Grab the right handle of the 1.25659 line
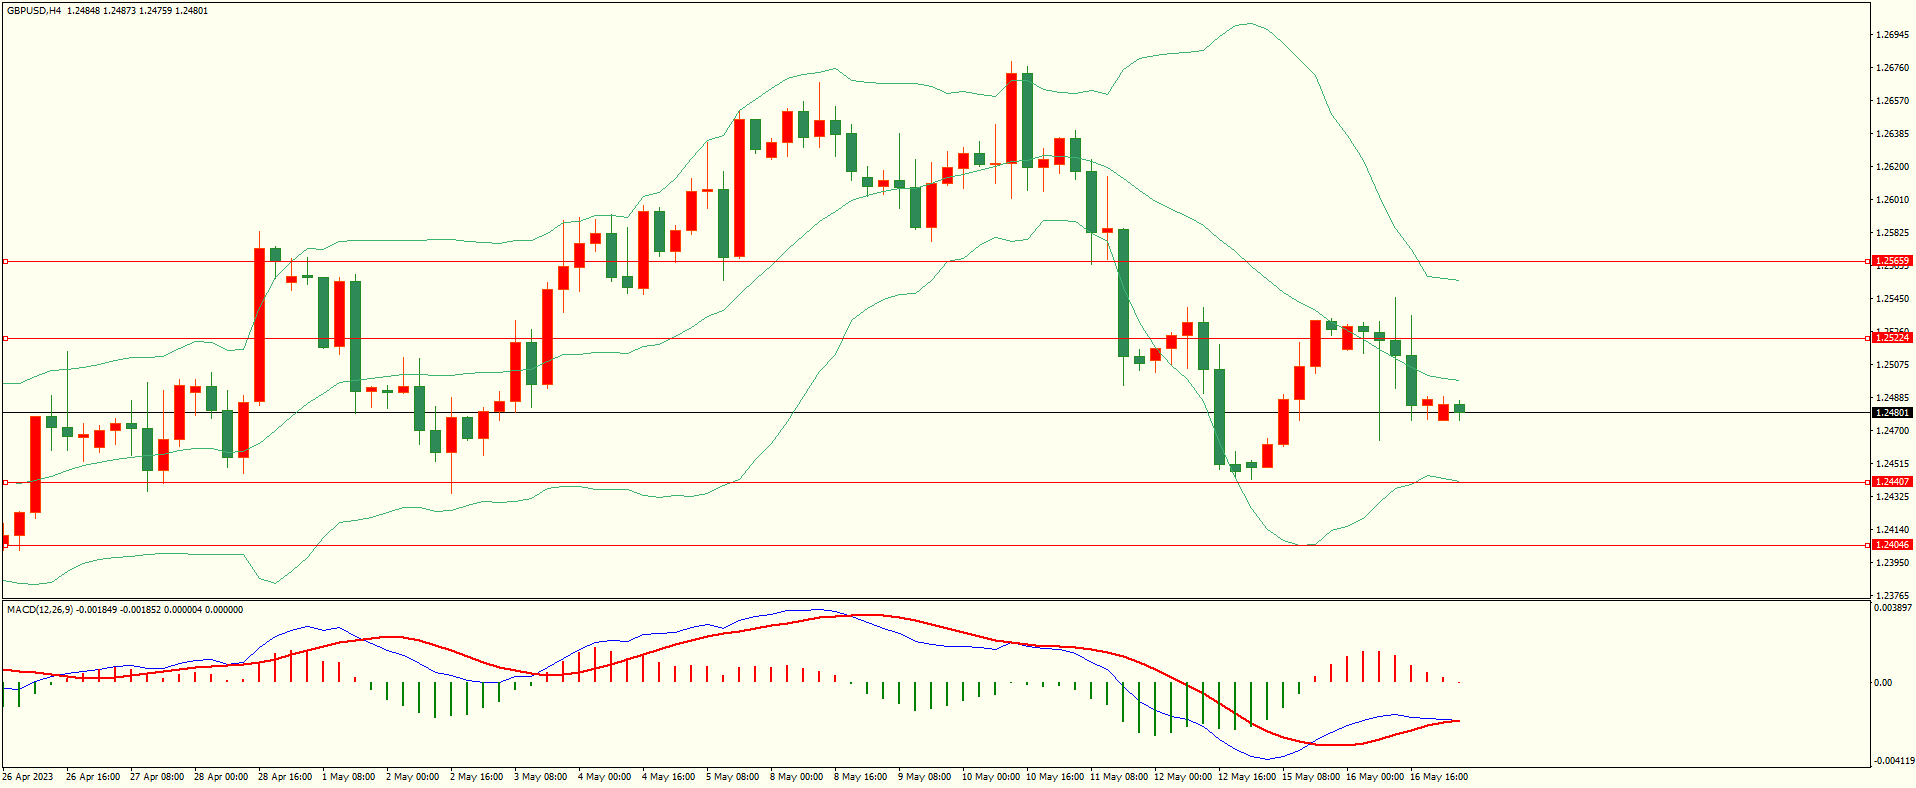 click(1868, 262)
